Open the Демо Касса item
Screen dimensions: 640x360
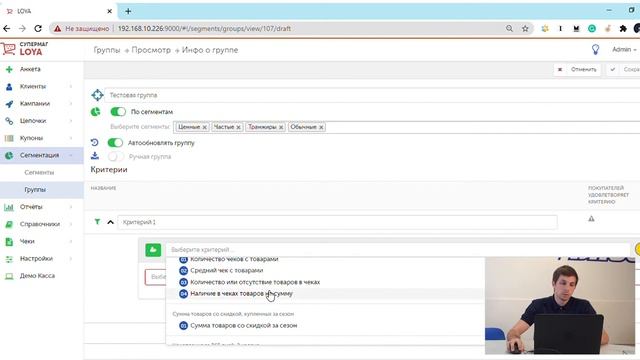click(x=37, y=276)
